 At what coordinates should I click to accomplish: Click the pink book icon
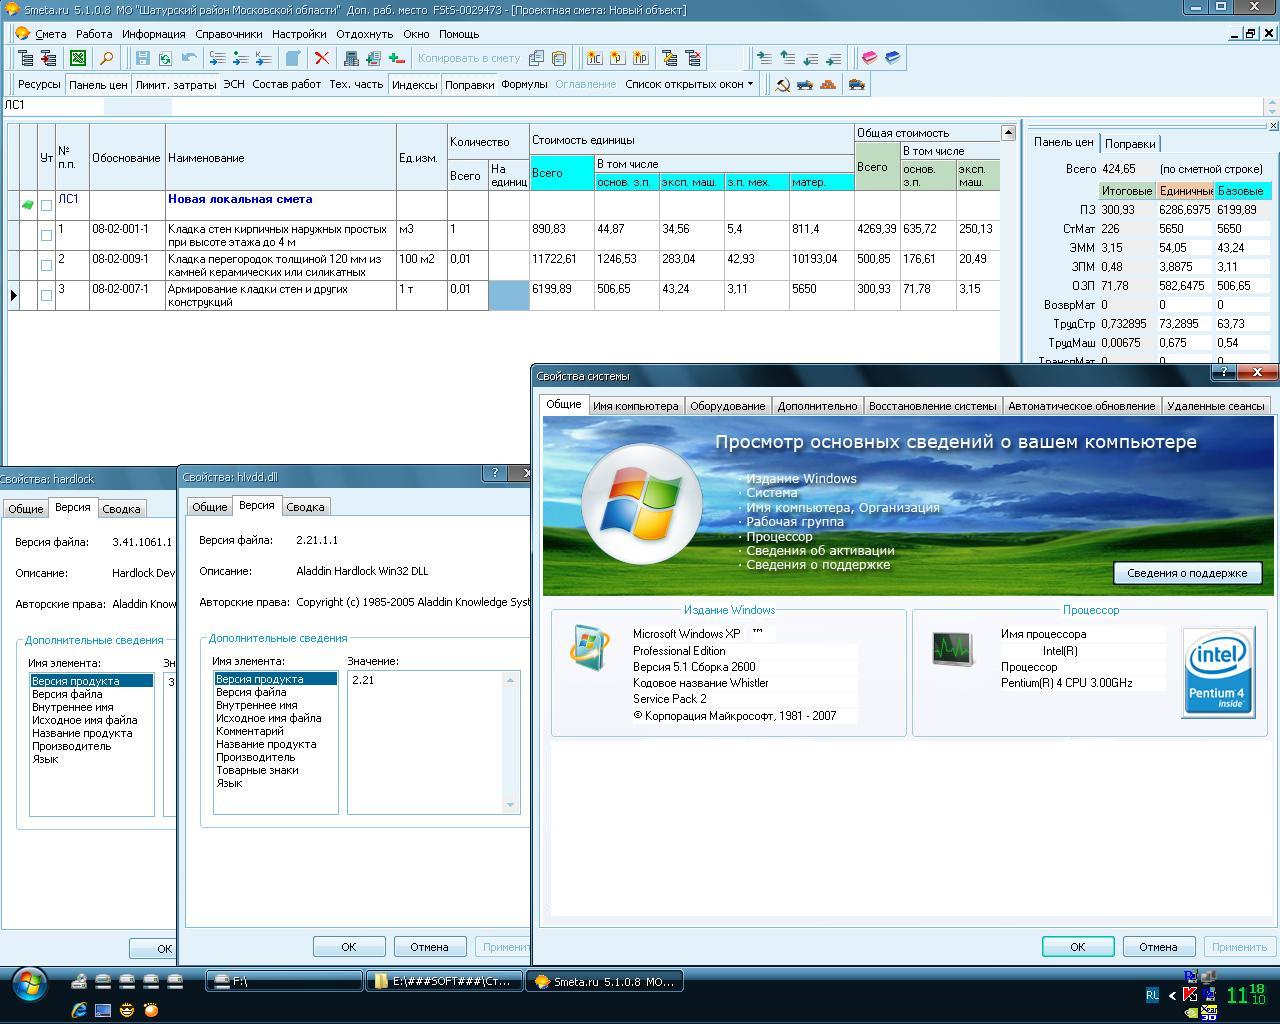coord(870,58)
